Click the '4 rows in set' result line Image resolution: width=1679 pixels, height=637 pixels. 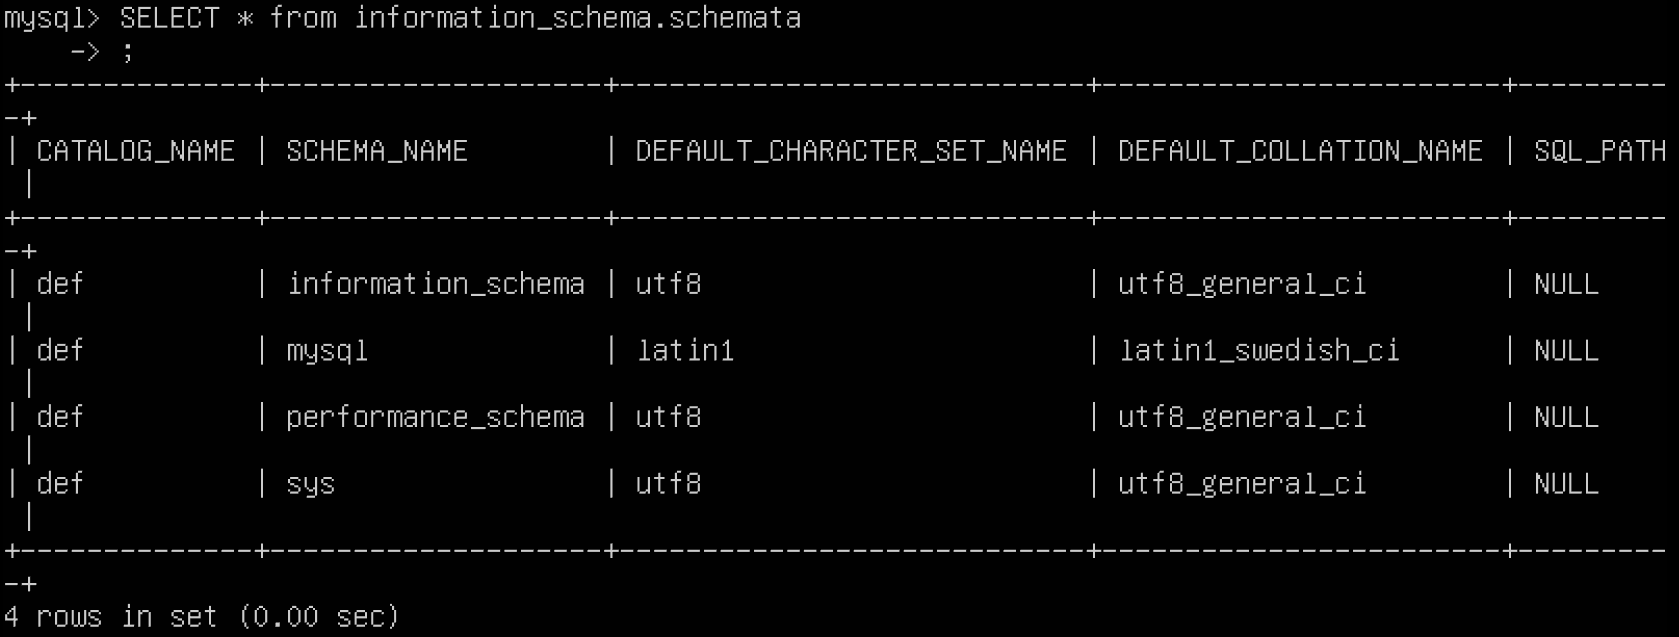pyautogui.click(x=201, y=617)
